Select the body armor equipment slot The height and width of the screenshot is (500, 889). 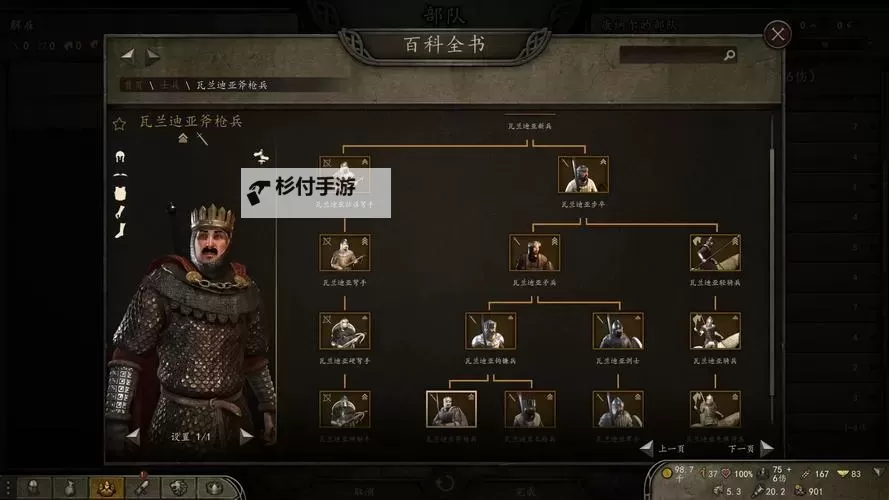(120, 194)
